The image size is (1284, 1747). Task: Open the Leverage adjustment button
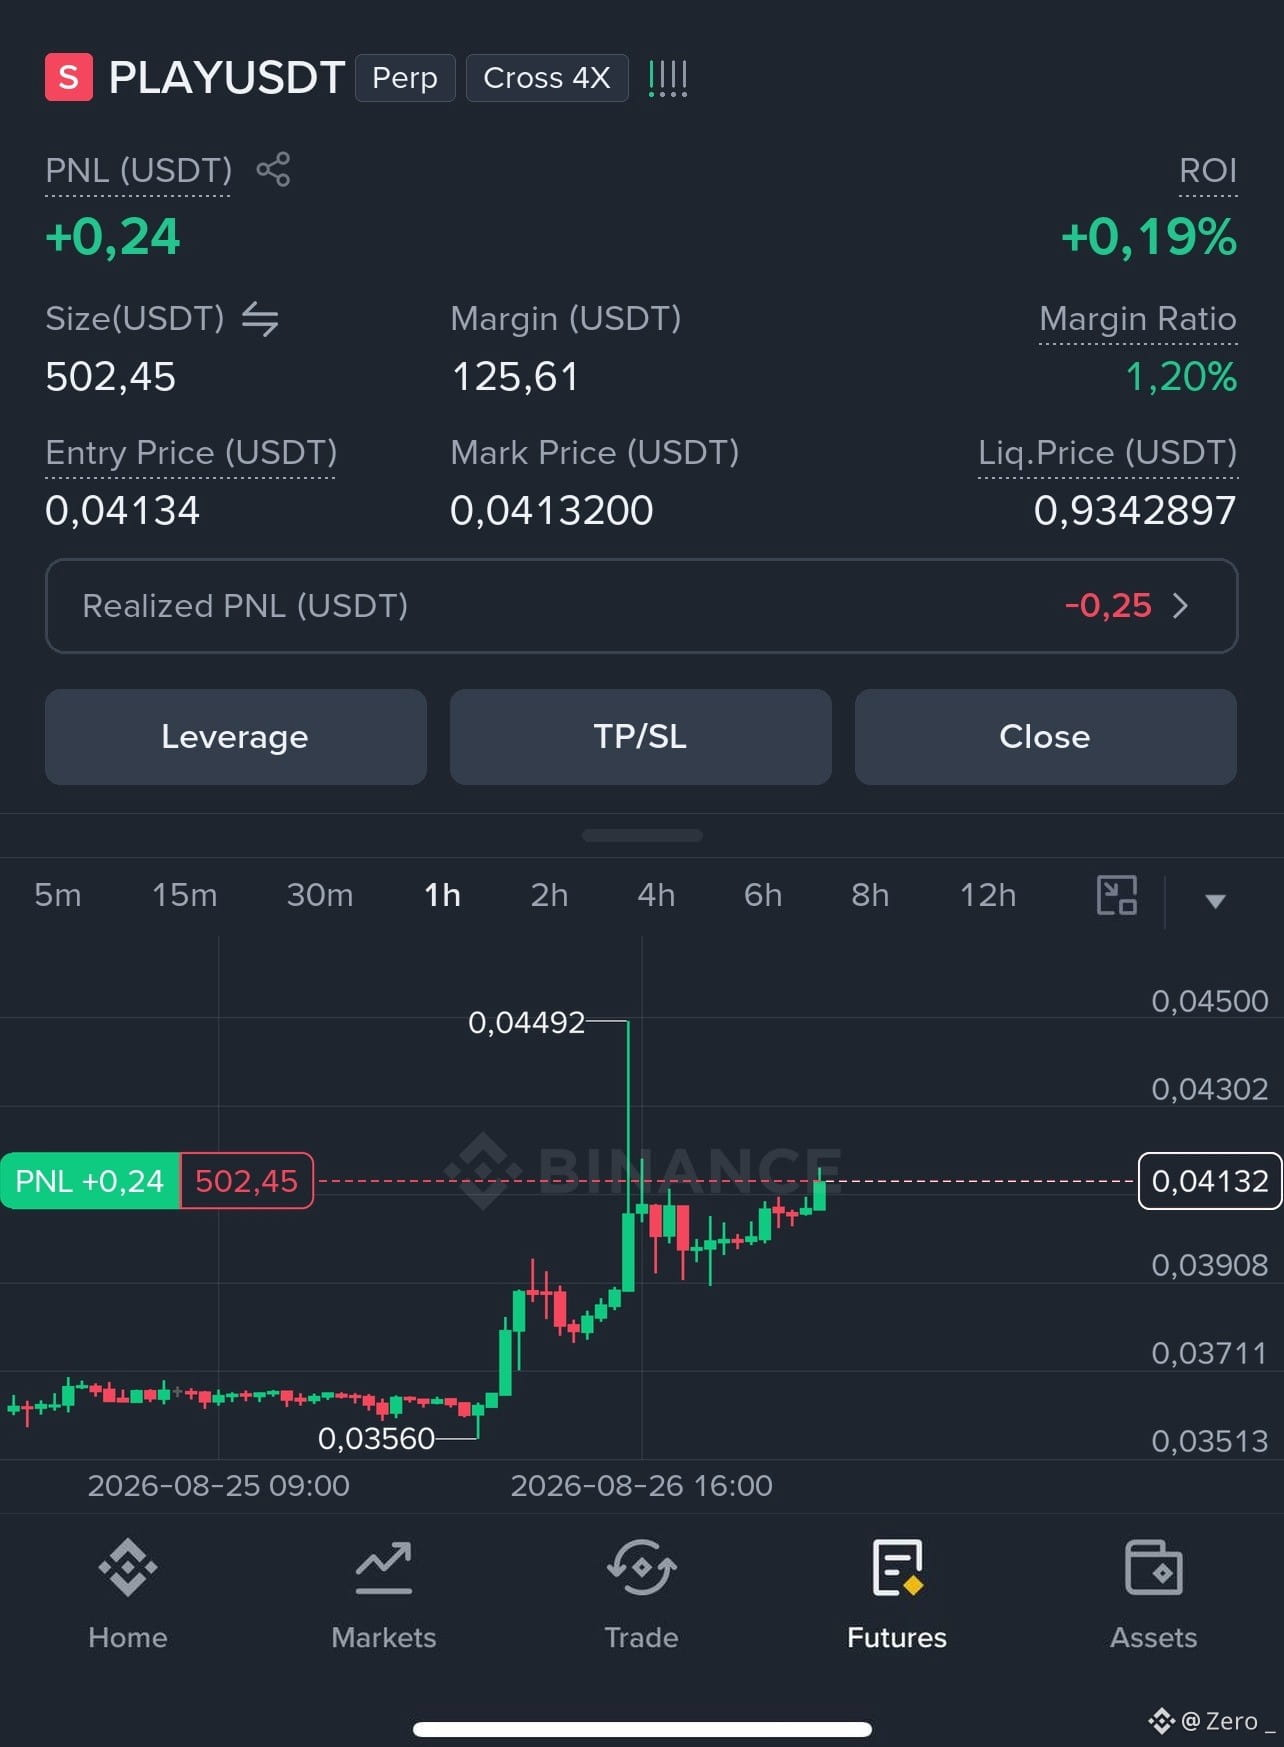236,737
